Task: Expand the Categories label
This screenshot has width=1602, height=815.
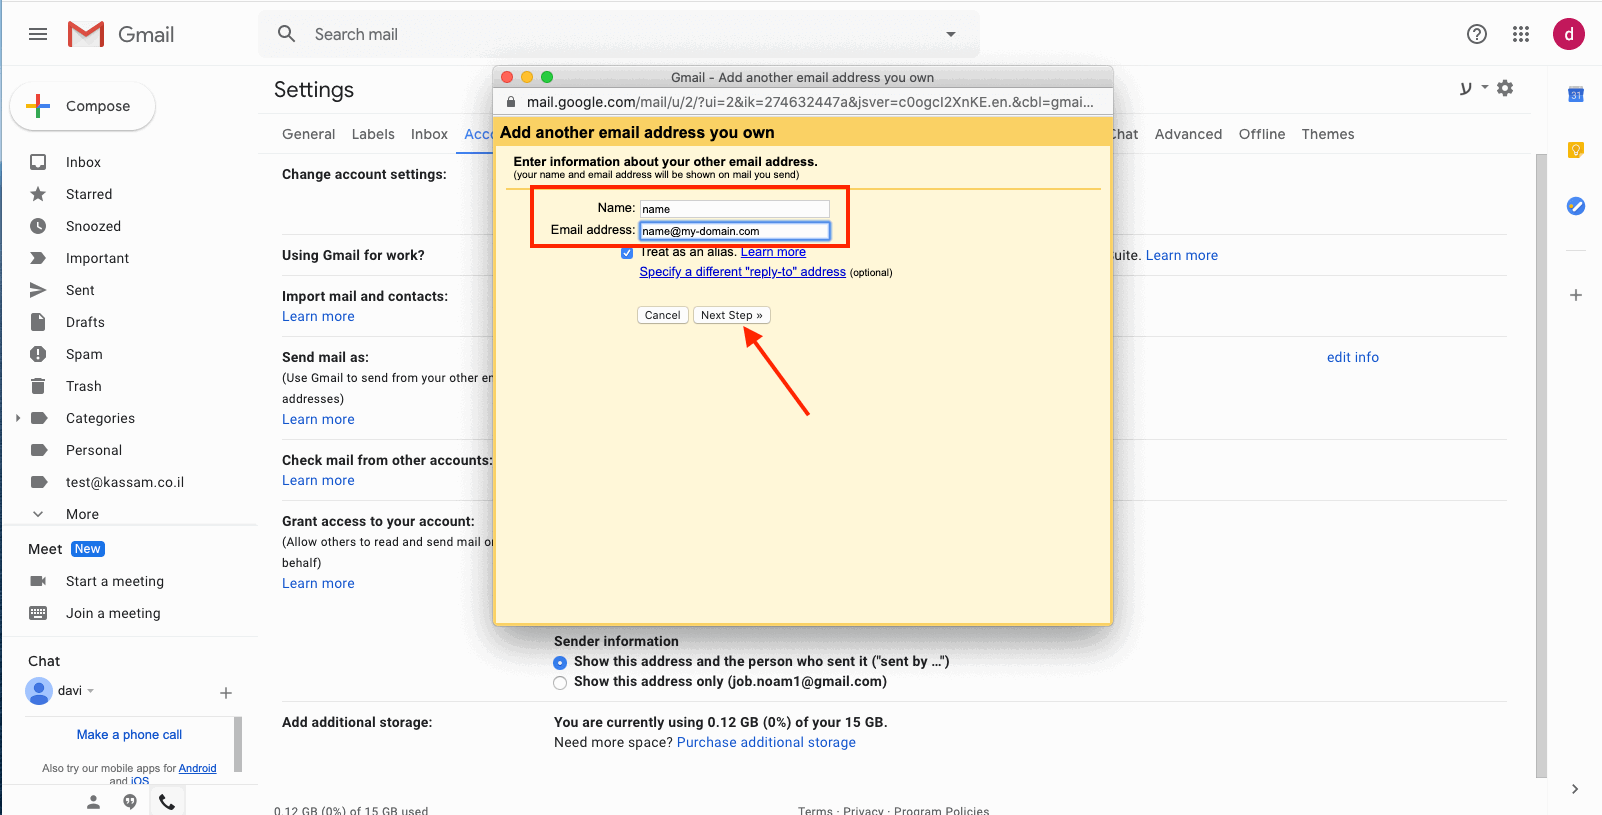Action: (x=18, y=418)
